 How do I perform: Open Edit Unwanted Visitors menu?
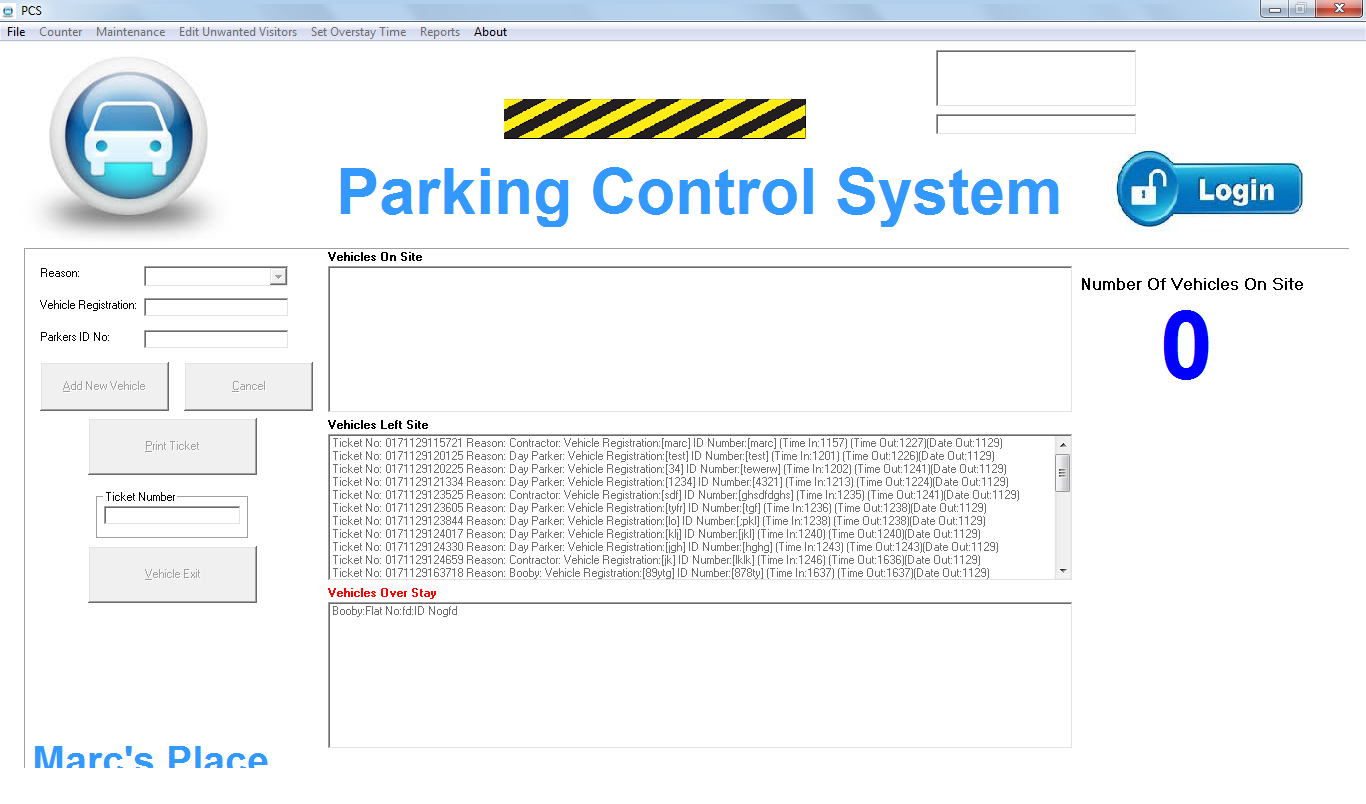point(237,32)
